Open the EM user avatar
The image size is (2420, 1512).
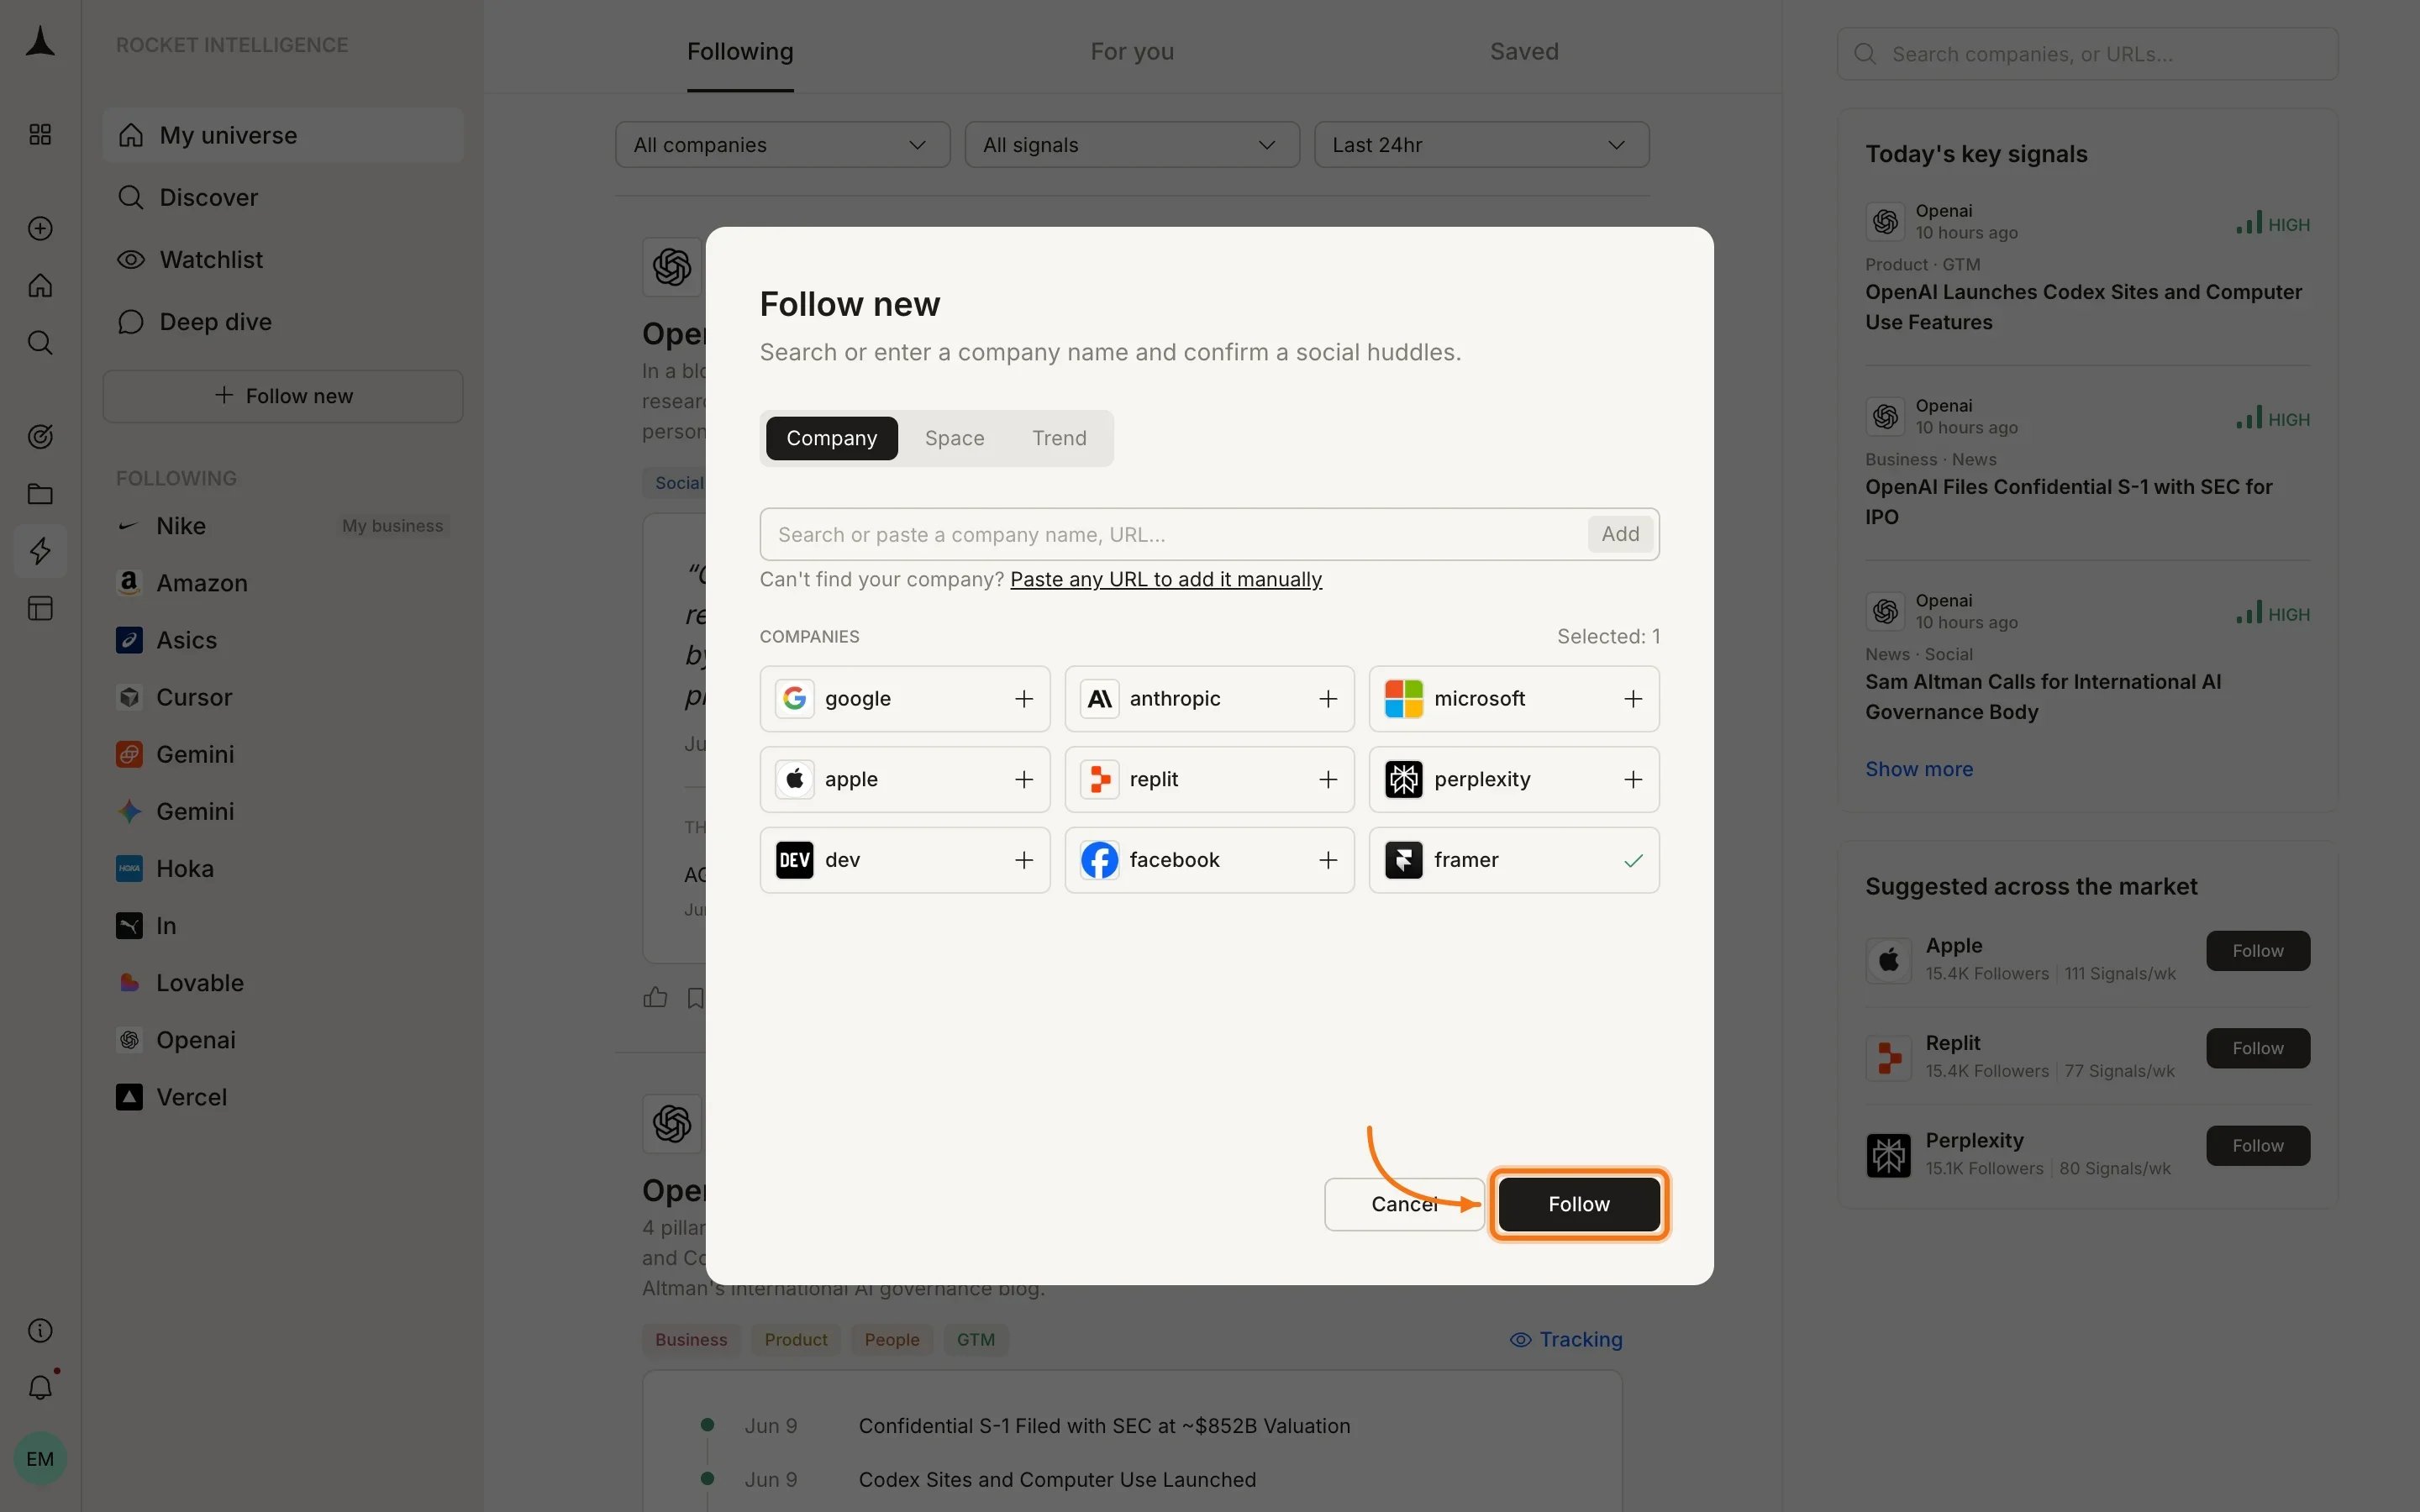(x=40, y=1458)
